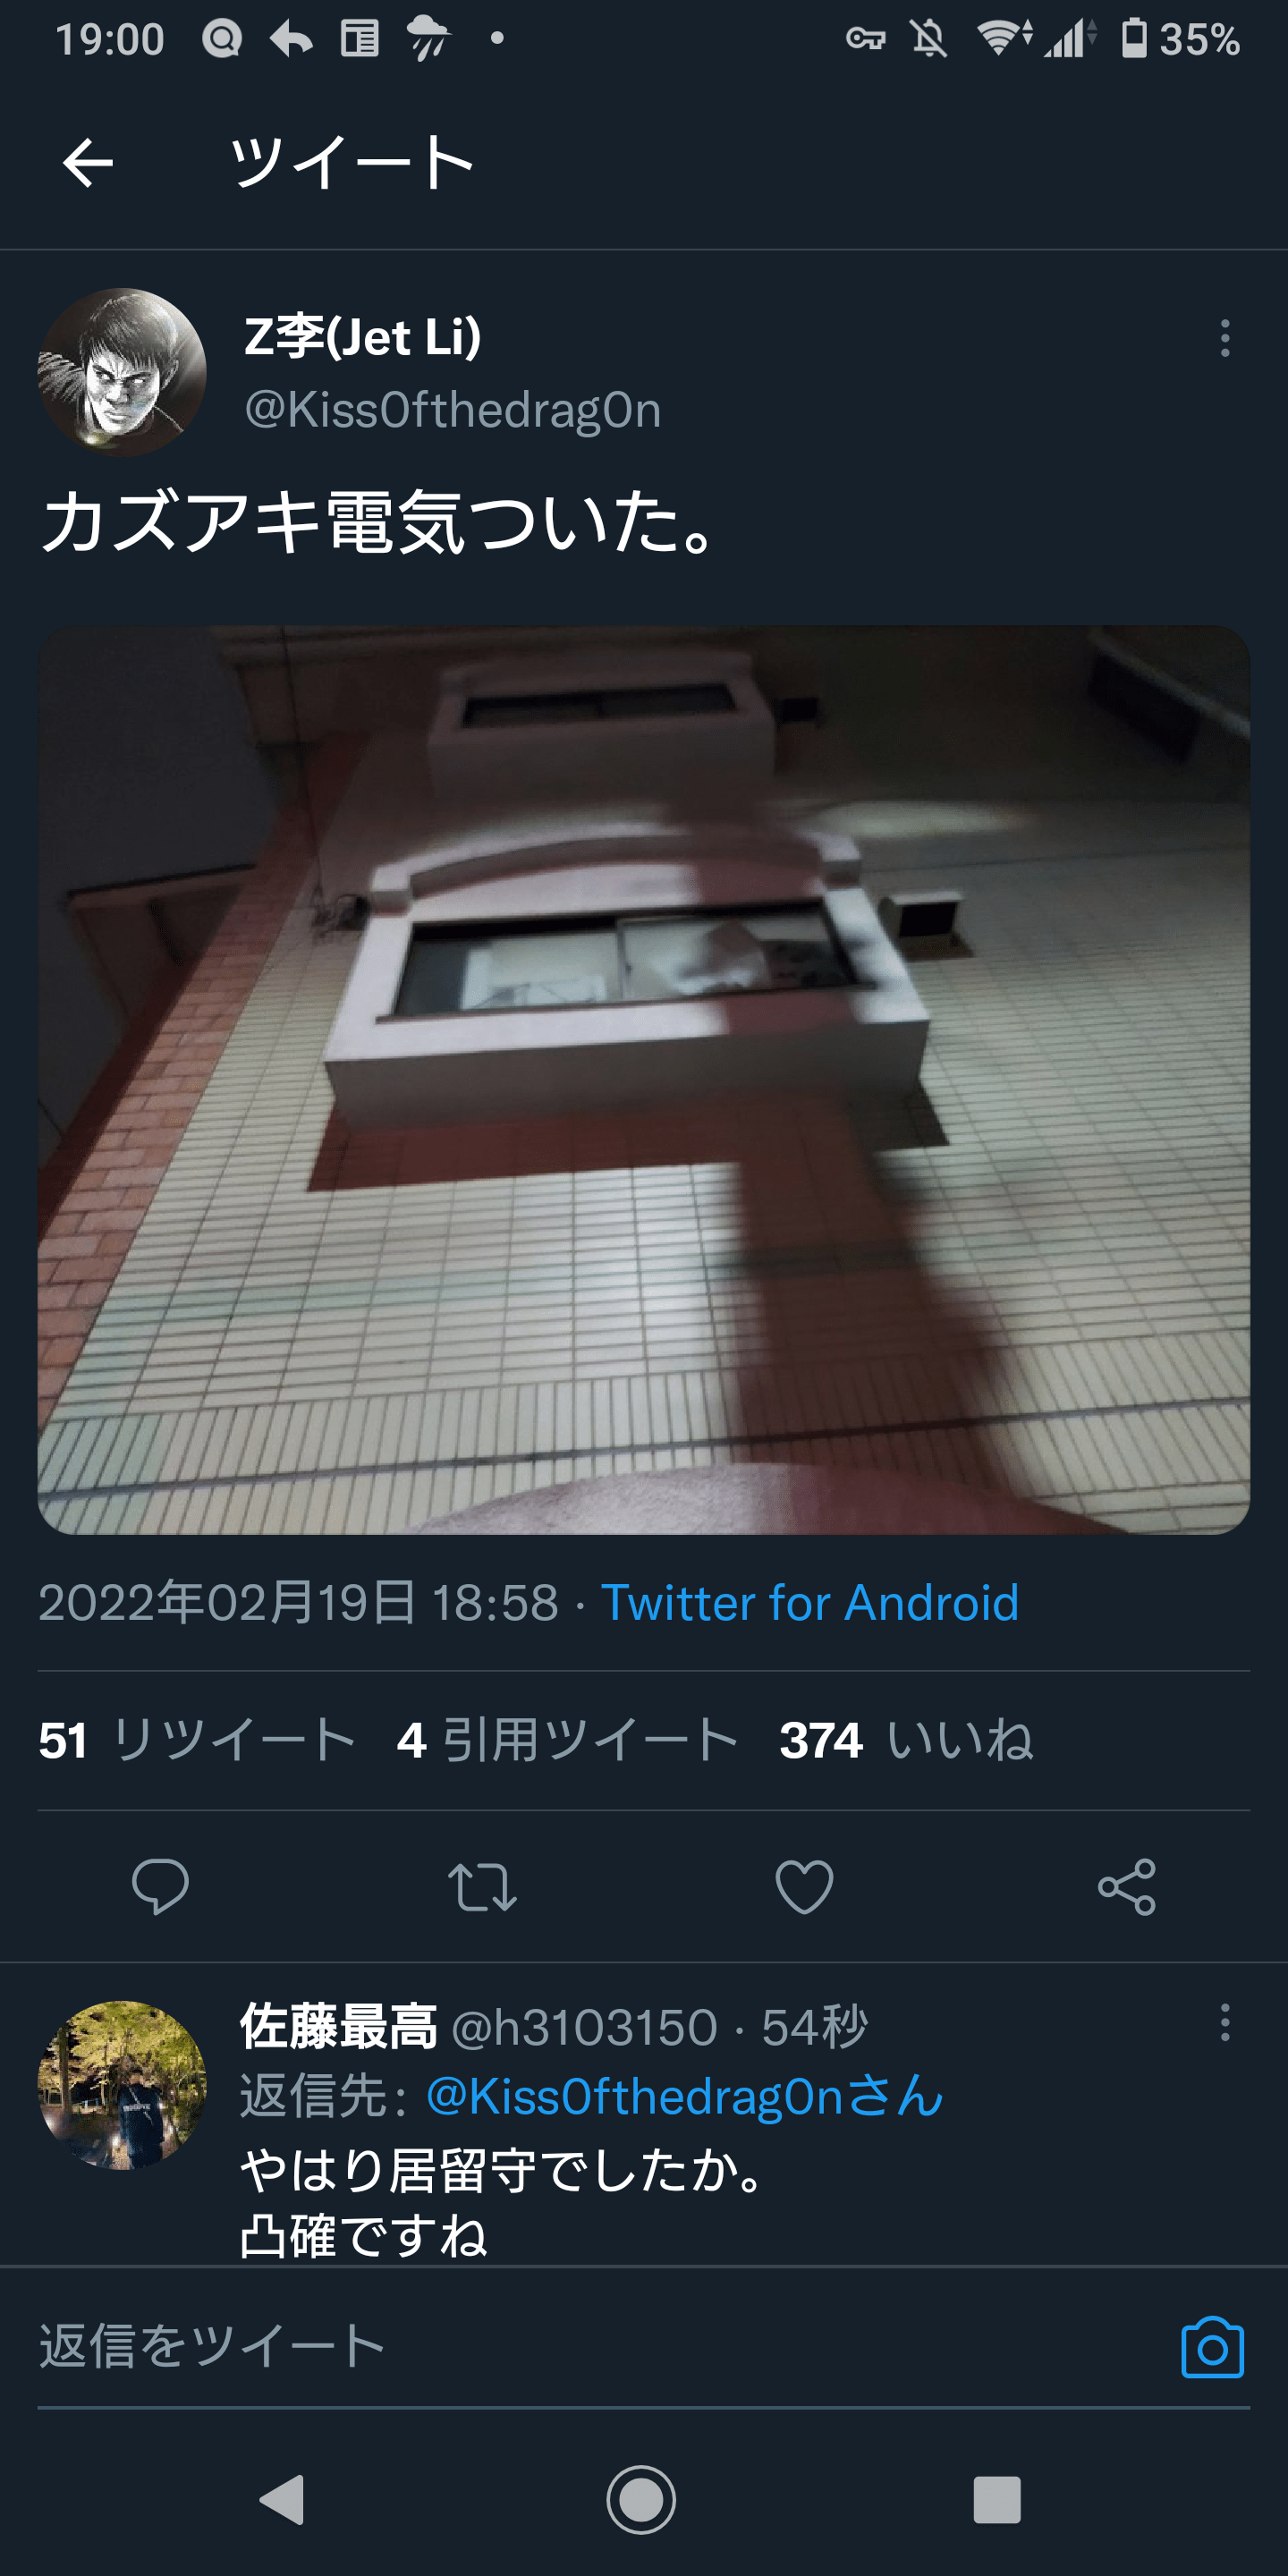This screenshot has height=2576, width=1288.
Task: Tap the reply tweet input field
Action: click(600, 2347)
